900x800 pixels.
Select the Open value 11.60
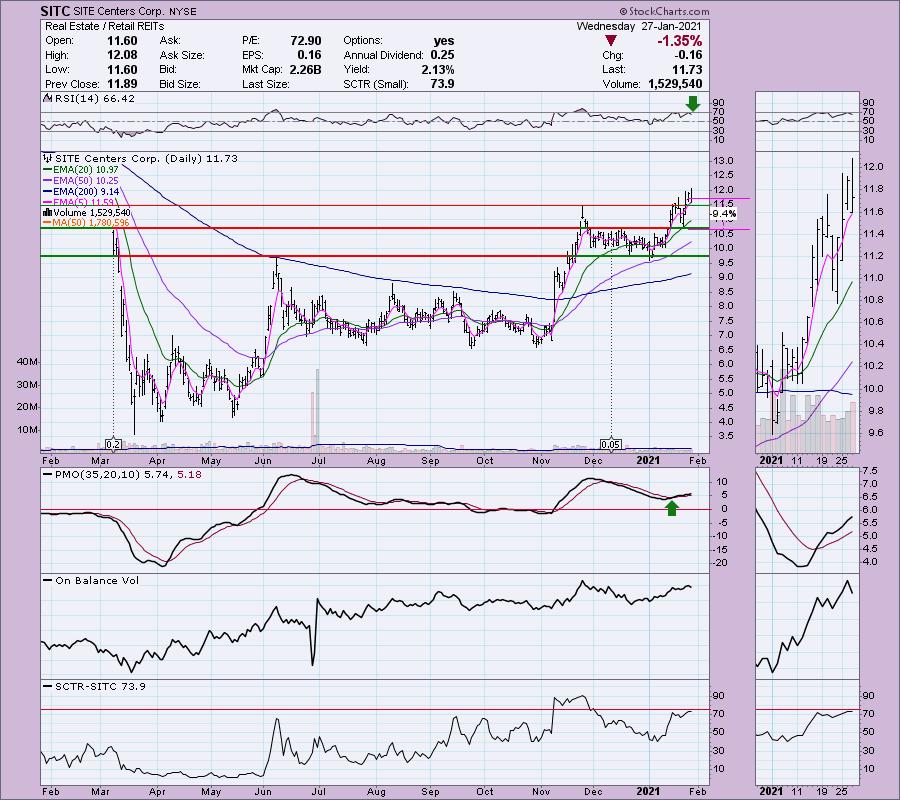[122, 41]
